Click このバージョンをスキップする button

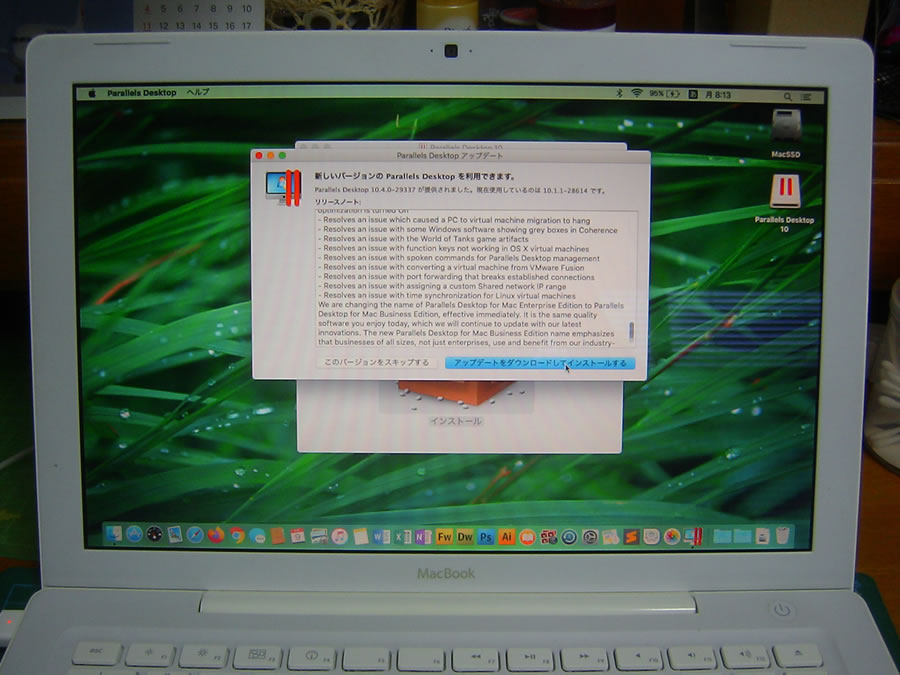tap(376, 362)
